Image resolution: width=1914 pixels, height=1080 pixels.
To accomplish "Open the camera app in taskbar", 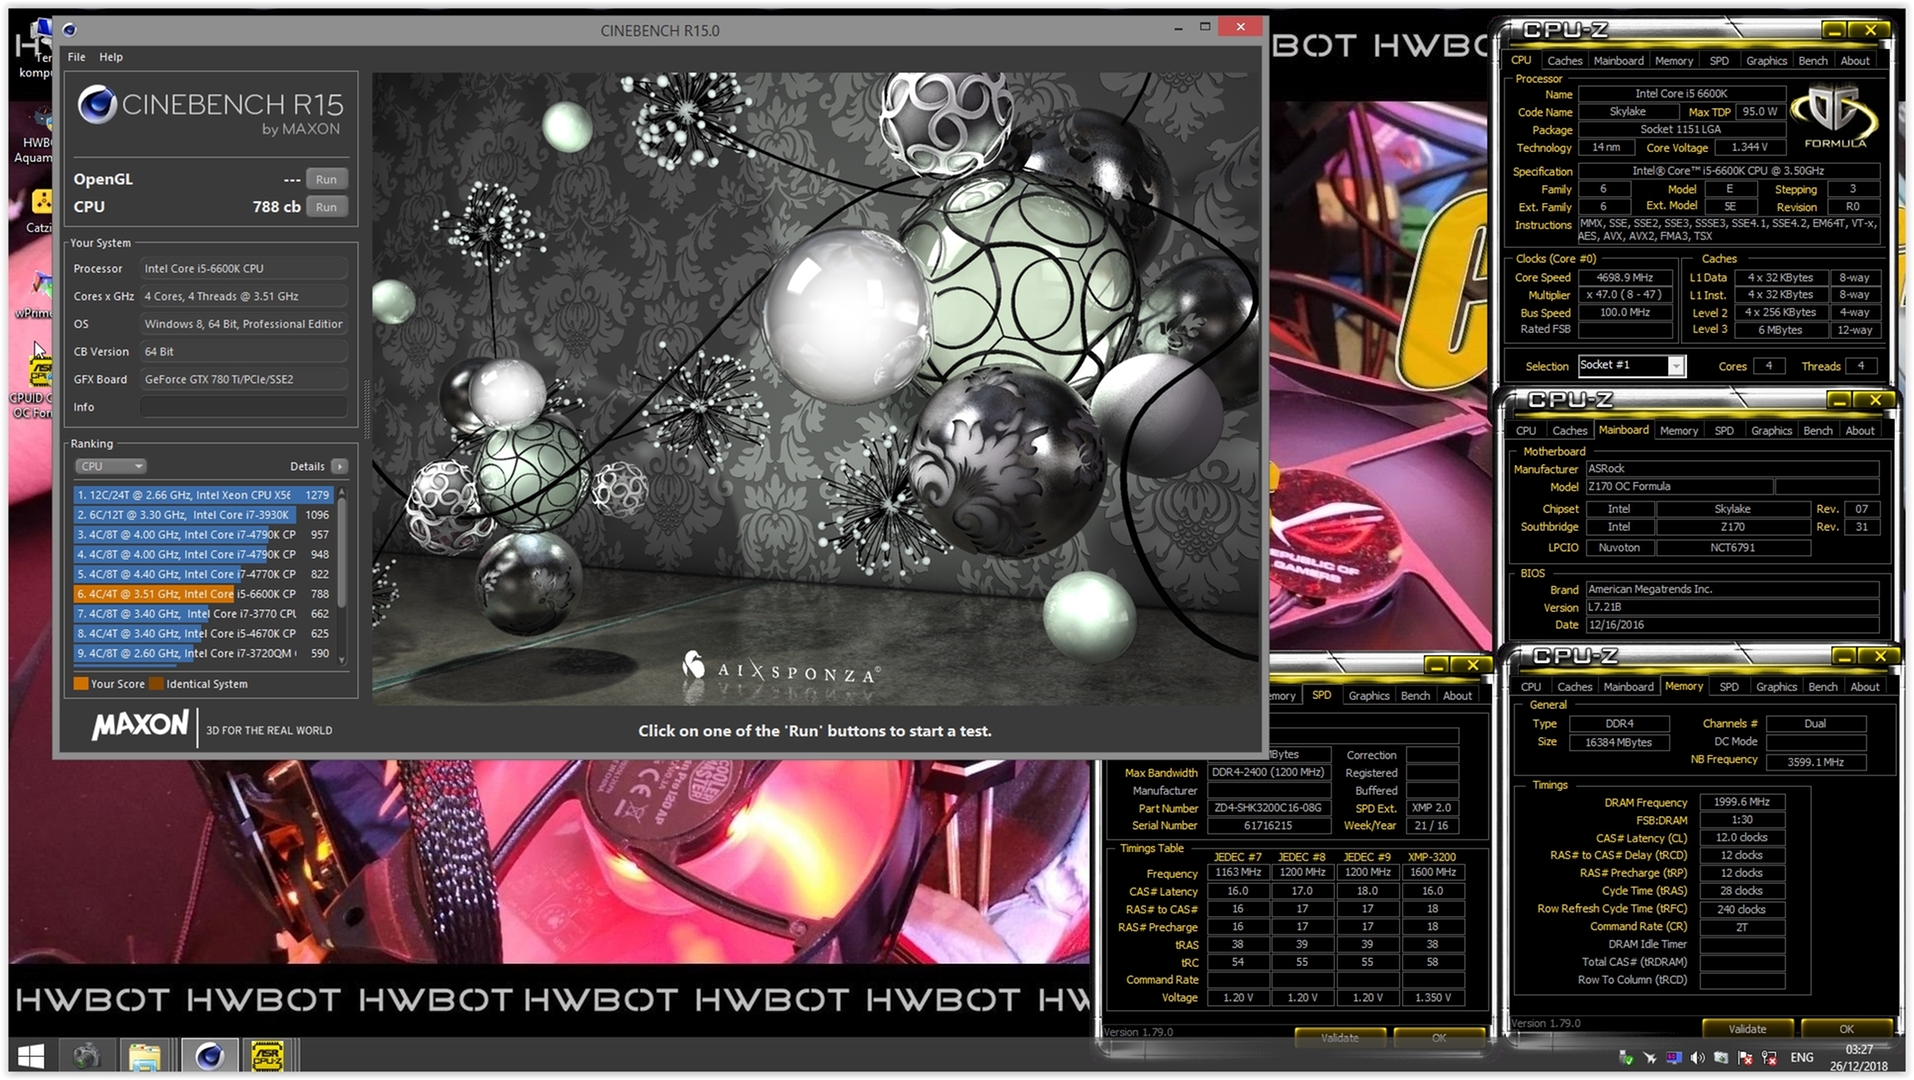I will point(86,1056).
